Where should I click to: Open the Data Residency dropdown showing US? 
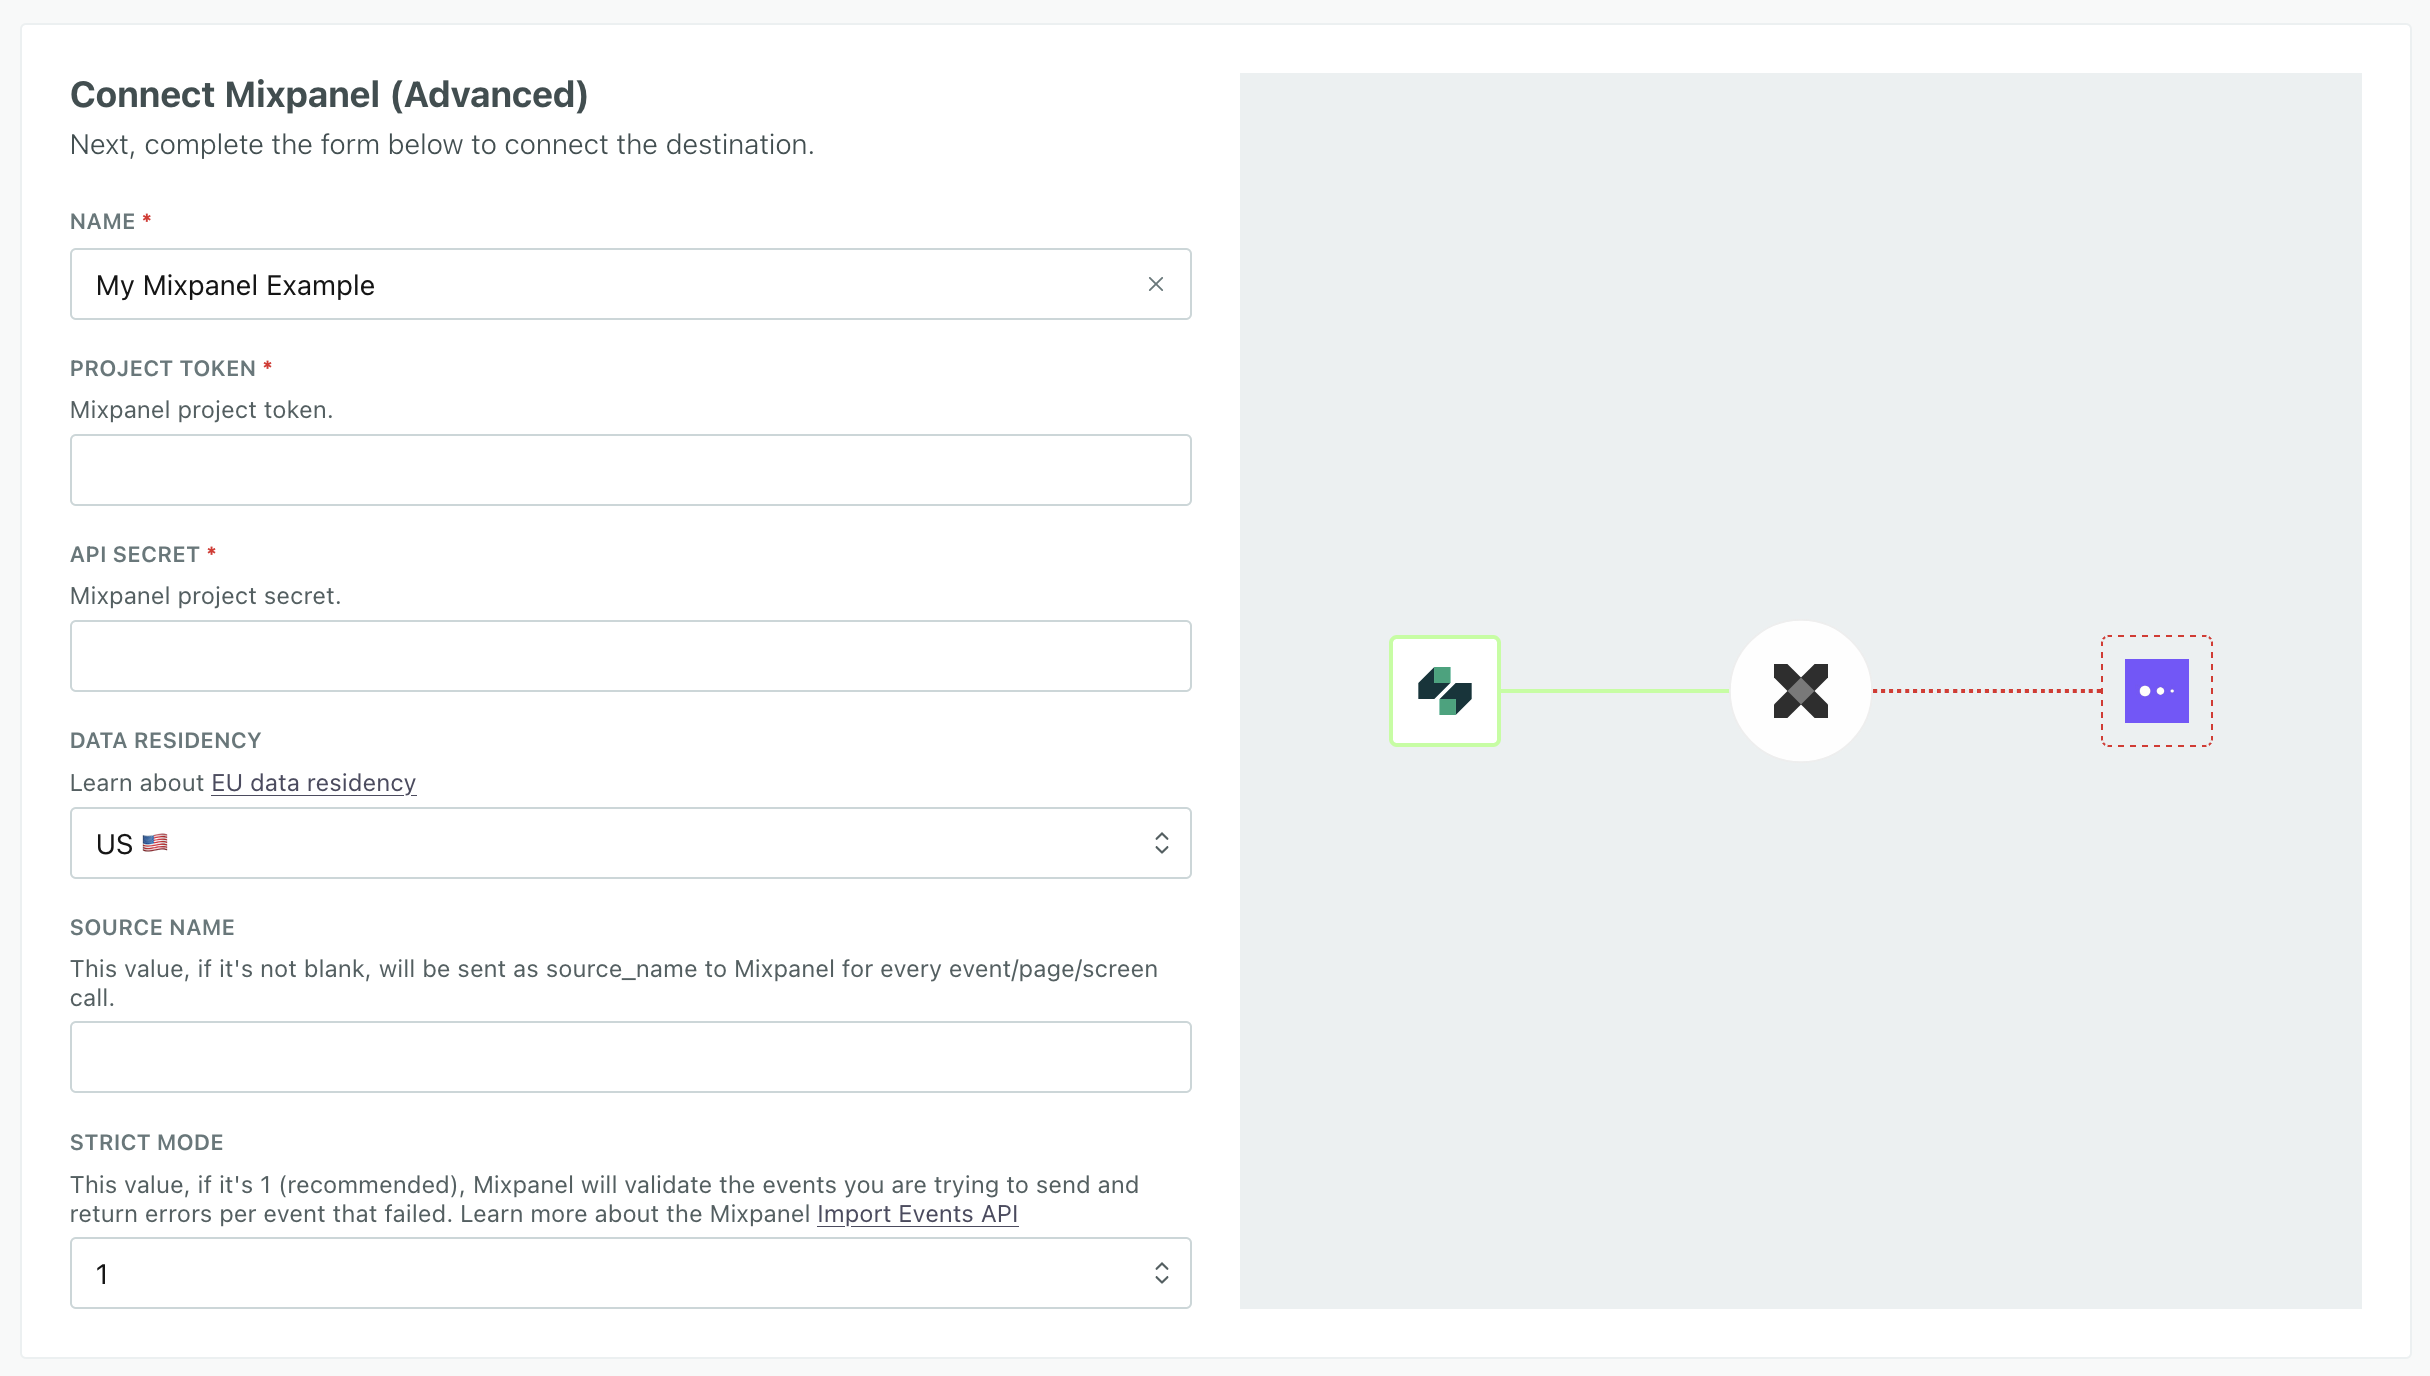630,843
